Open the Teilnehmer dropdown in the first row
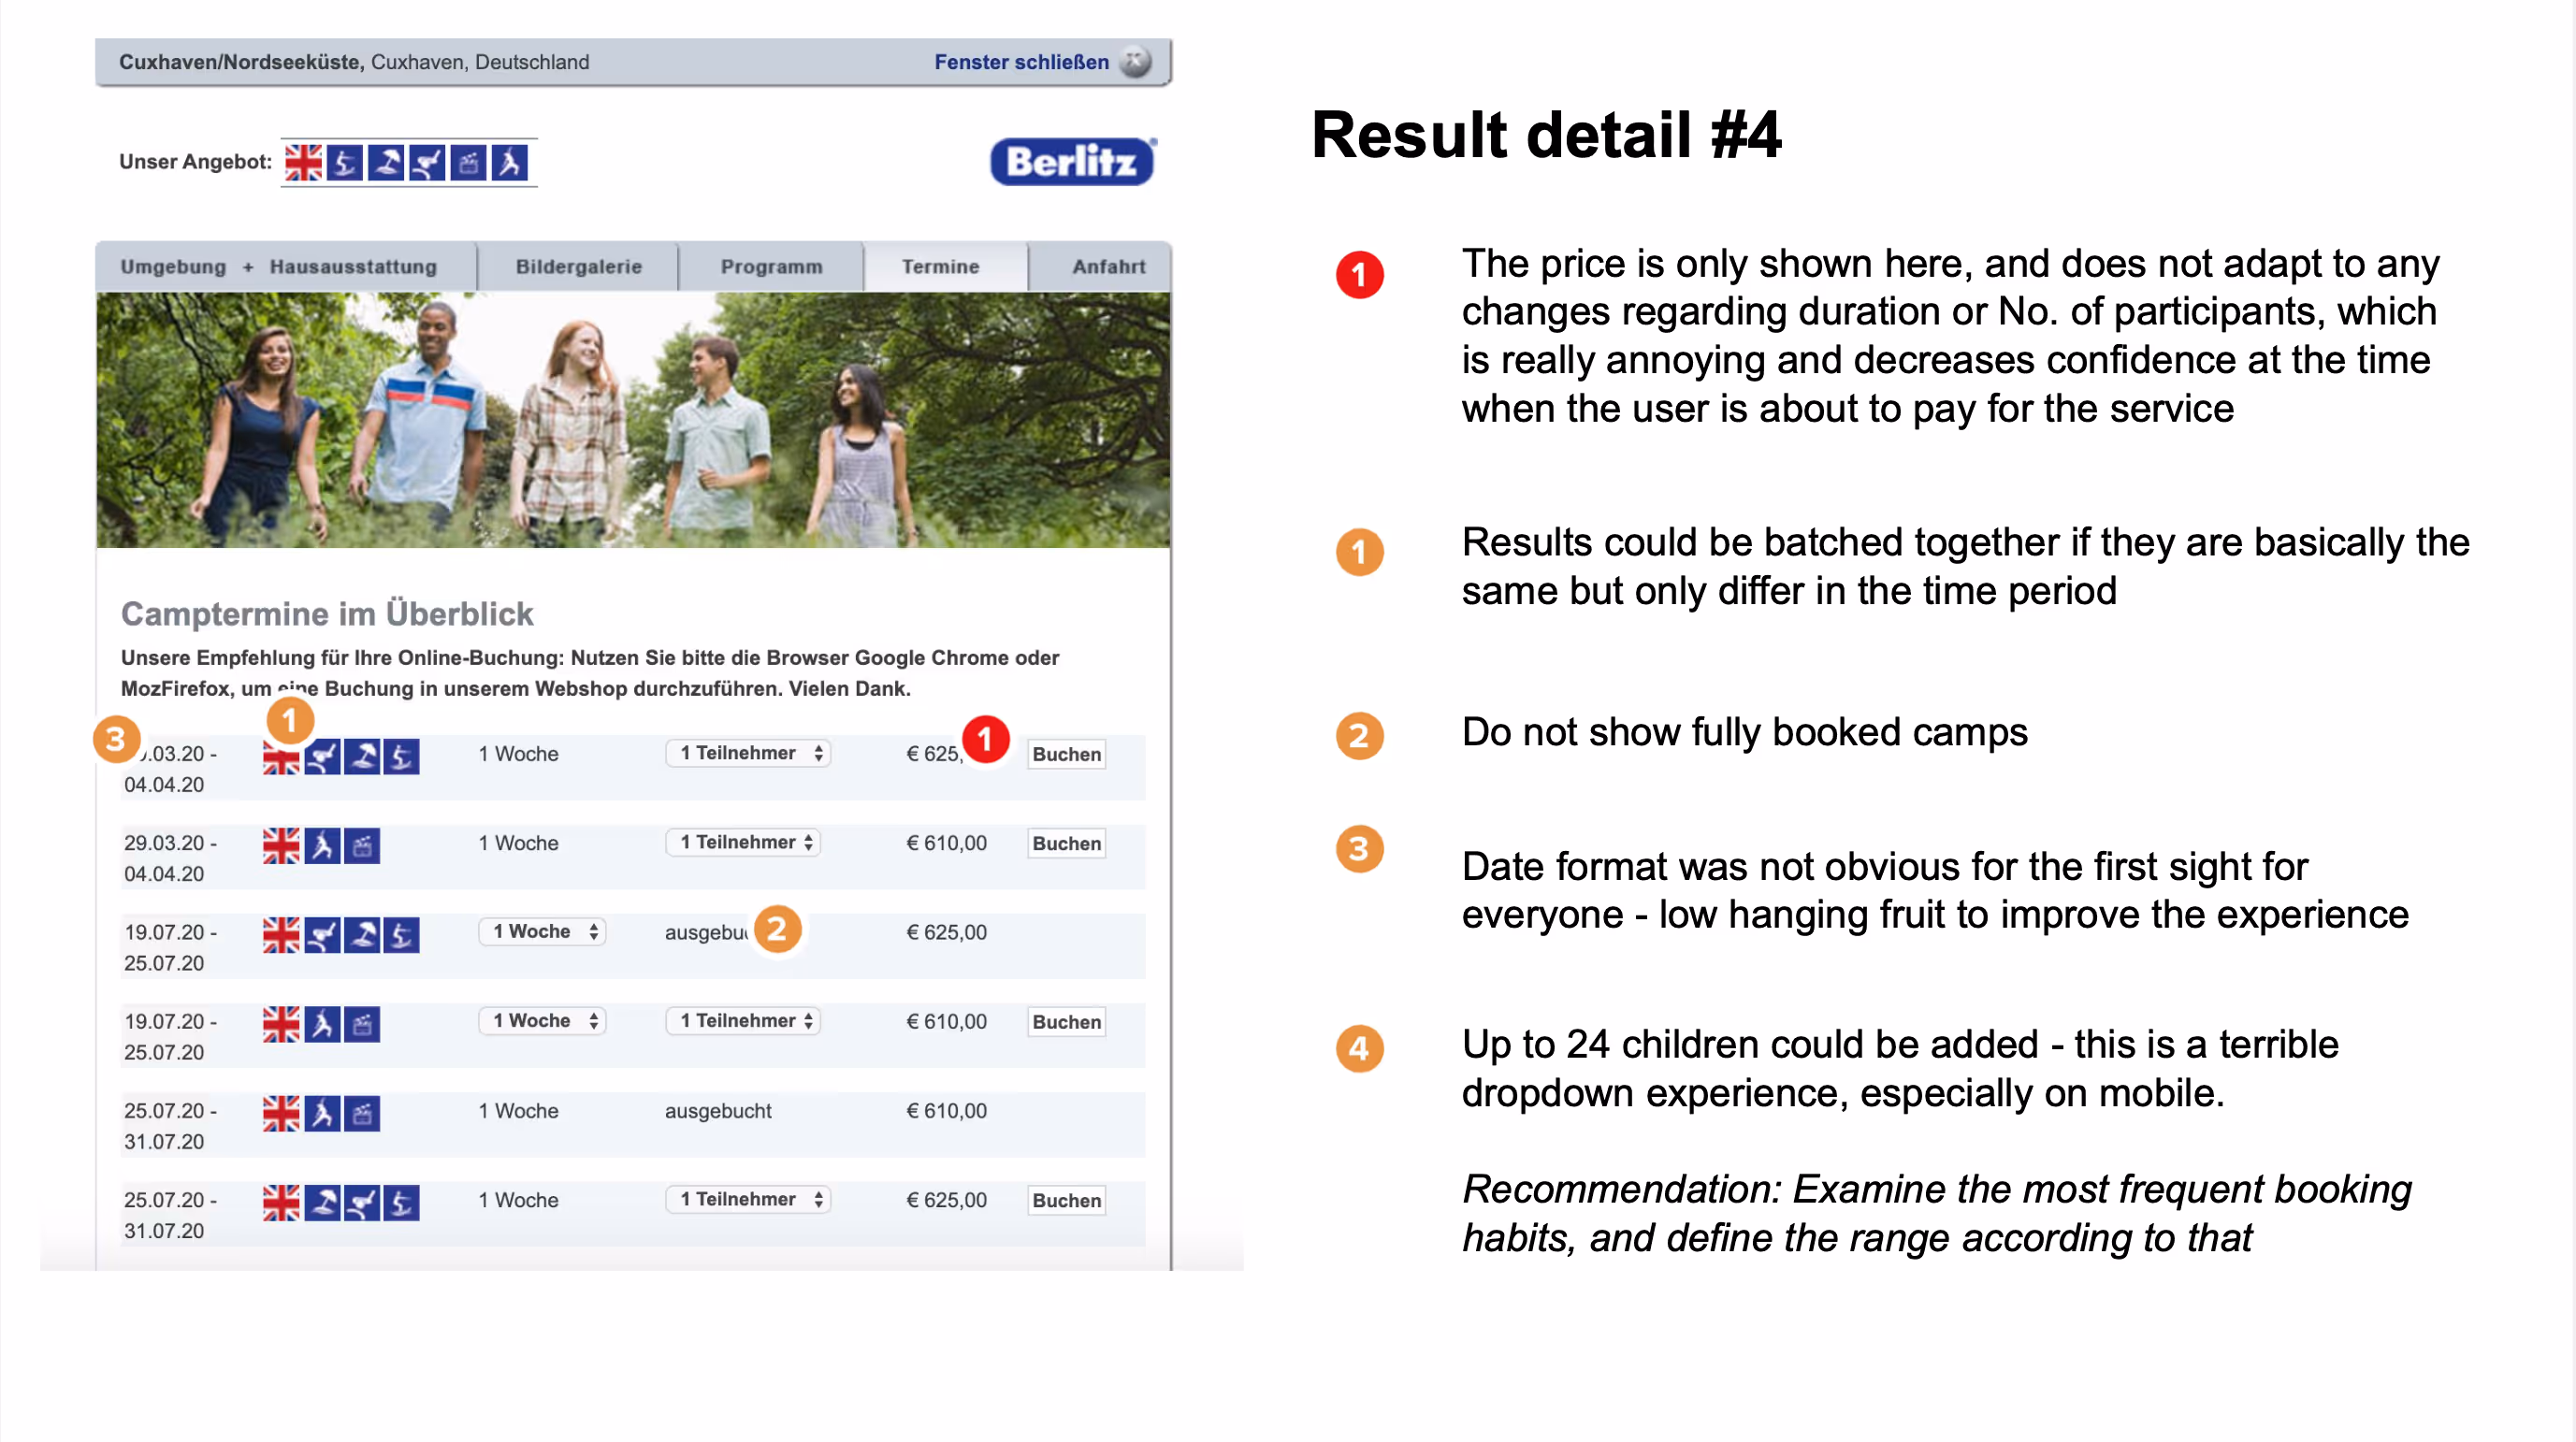2576x1442 pixels. 748,753
